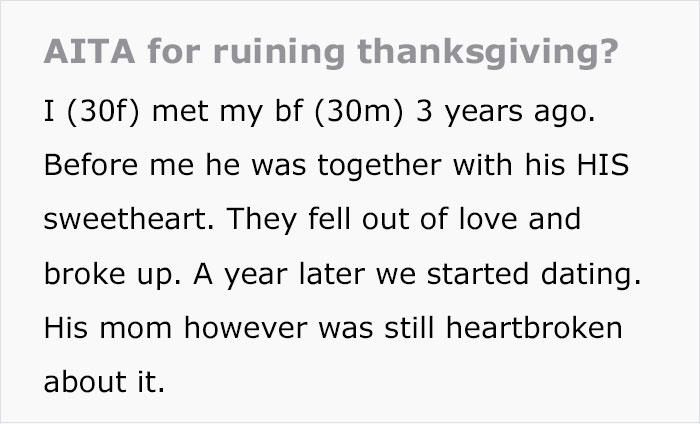Click the phrase '3 years ago.'
Image resolution: width=700 pixels, height=424 pixels.
[x=505, y=112]
